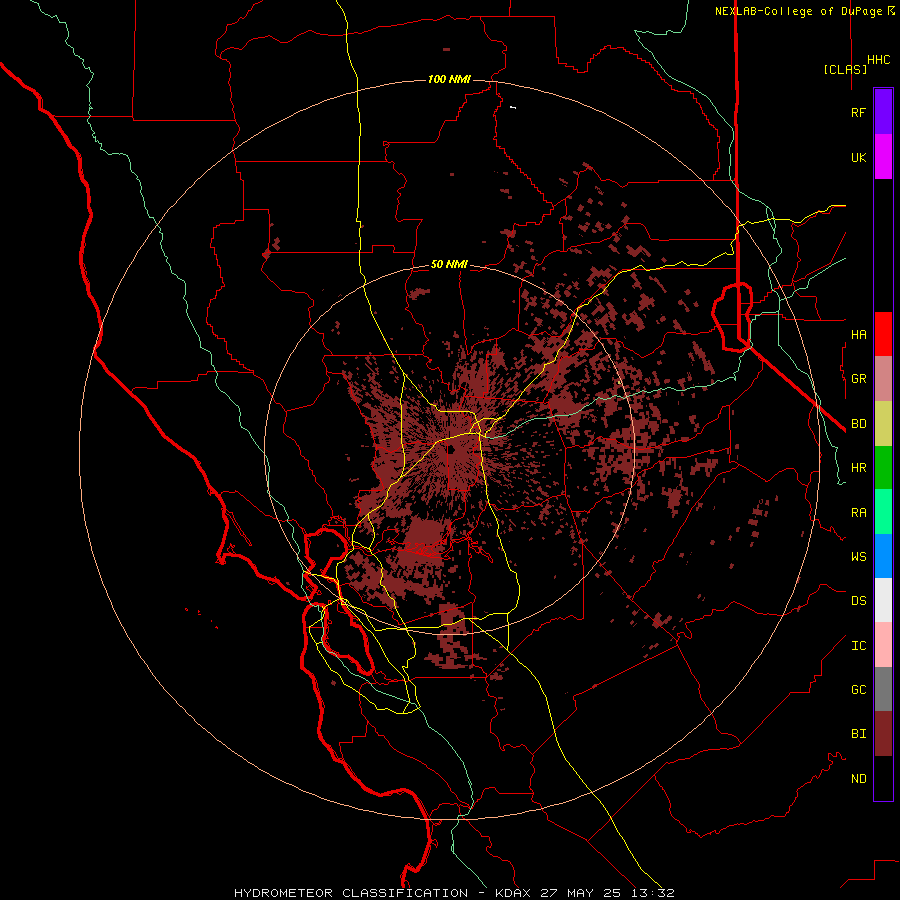Click the "[CLAS]" legend heading
900x900 pixels.
pos(845,69)
